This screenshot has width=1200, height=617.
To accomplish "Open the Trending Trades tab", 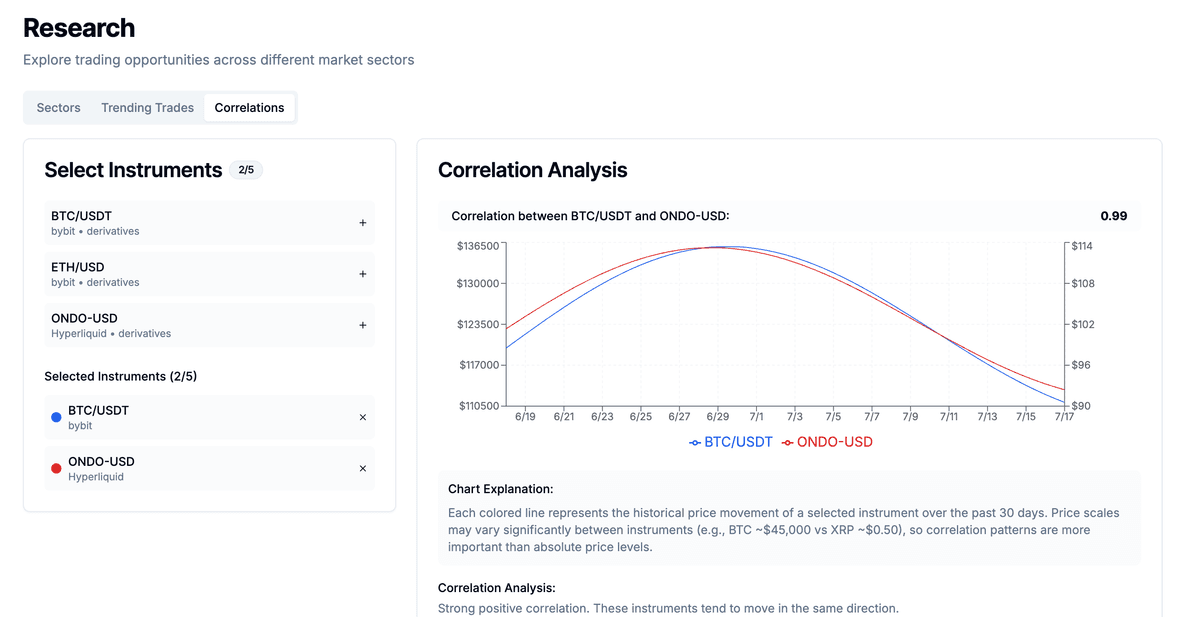I will pyautogui.click(x=147, y=107).
